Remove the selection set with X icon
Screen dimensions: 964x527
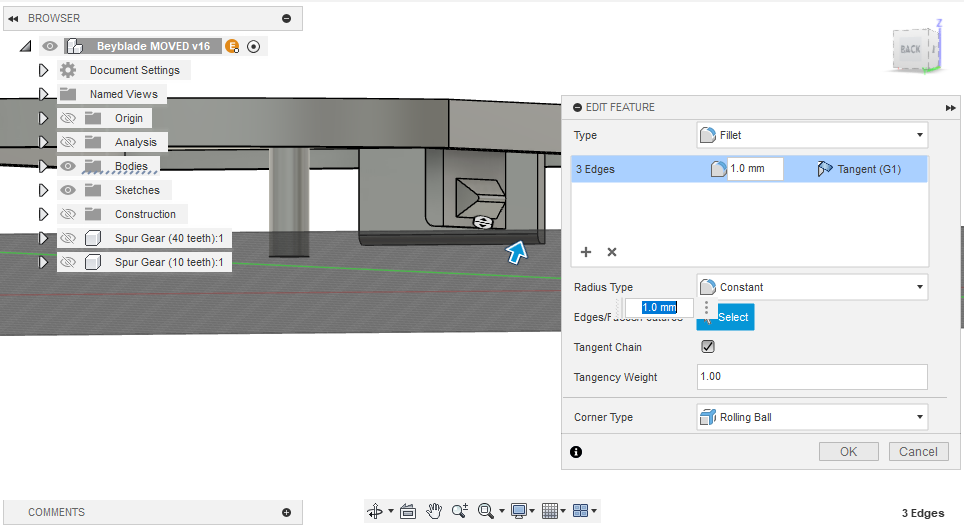pyautogui.click(x=612, y=252)
